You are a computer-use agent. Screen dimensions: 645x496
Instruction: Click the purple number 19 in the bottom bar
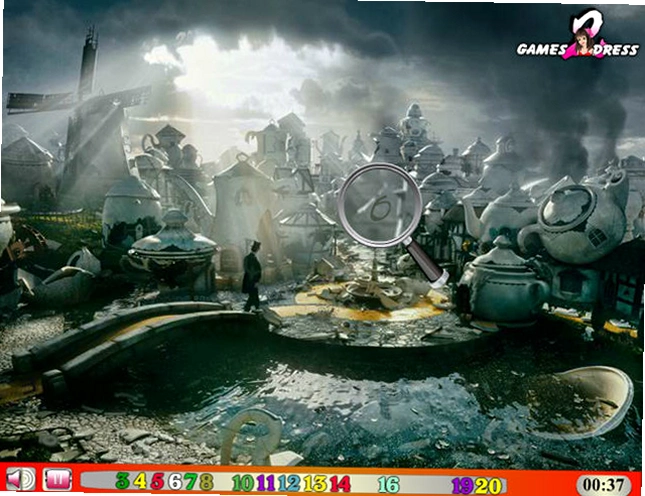(463, 486)
